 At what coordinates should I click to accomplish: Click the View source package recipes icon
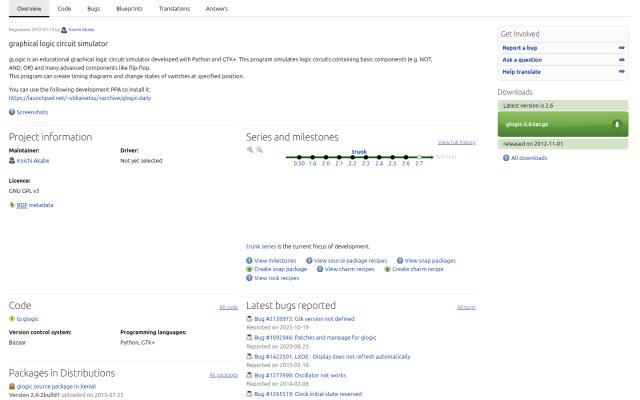pyautogui.click(x=309, y=260)
